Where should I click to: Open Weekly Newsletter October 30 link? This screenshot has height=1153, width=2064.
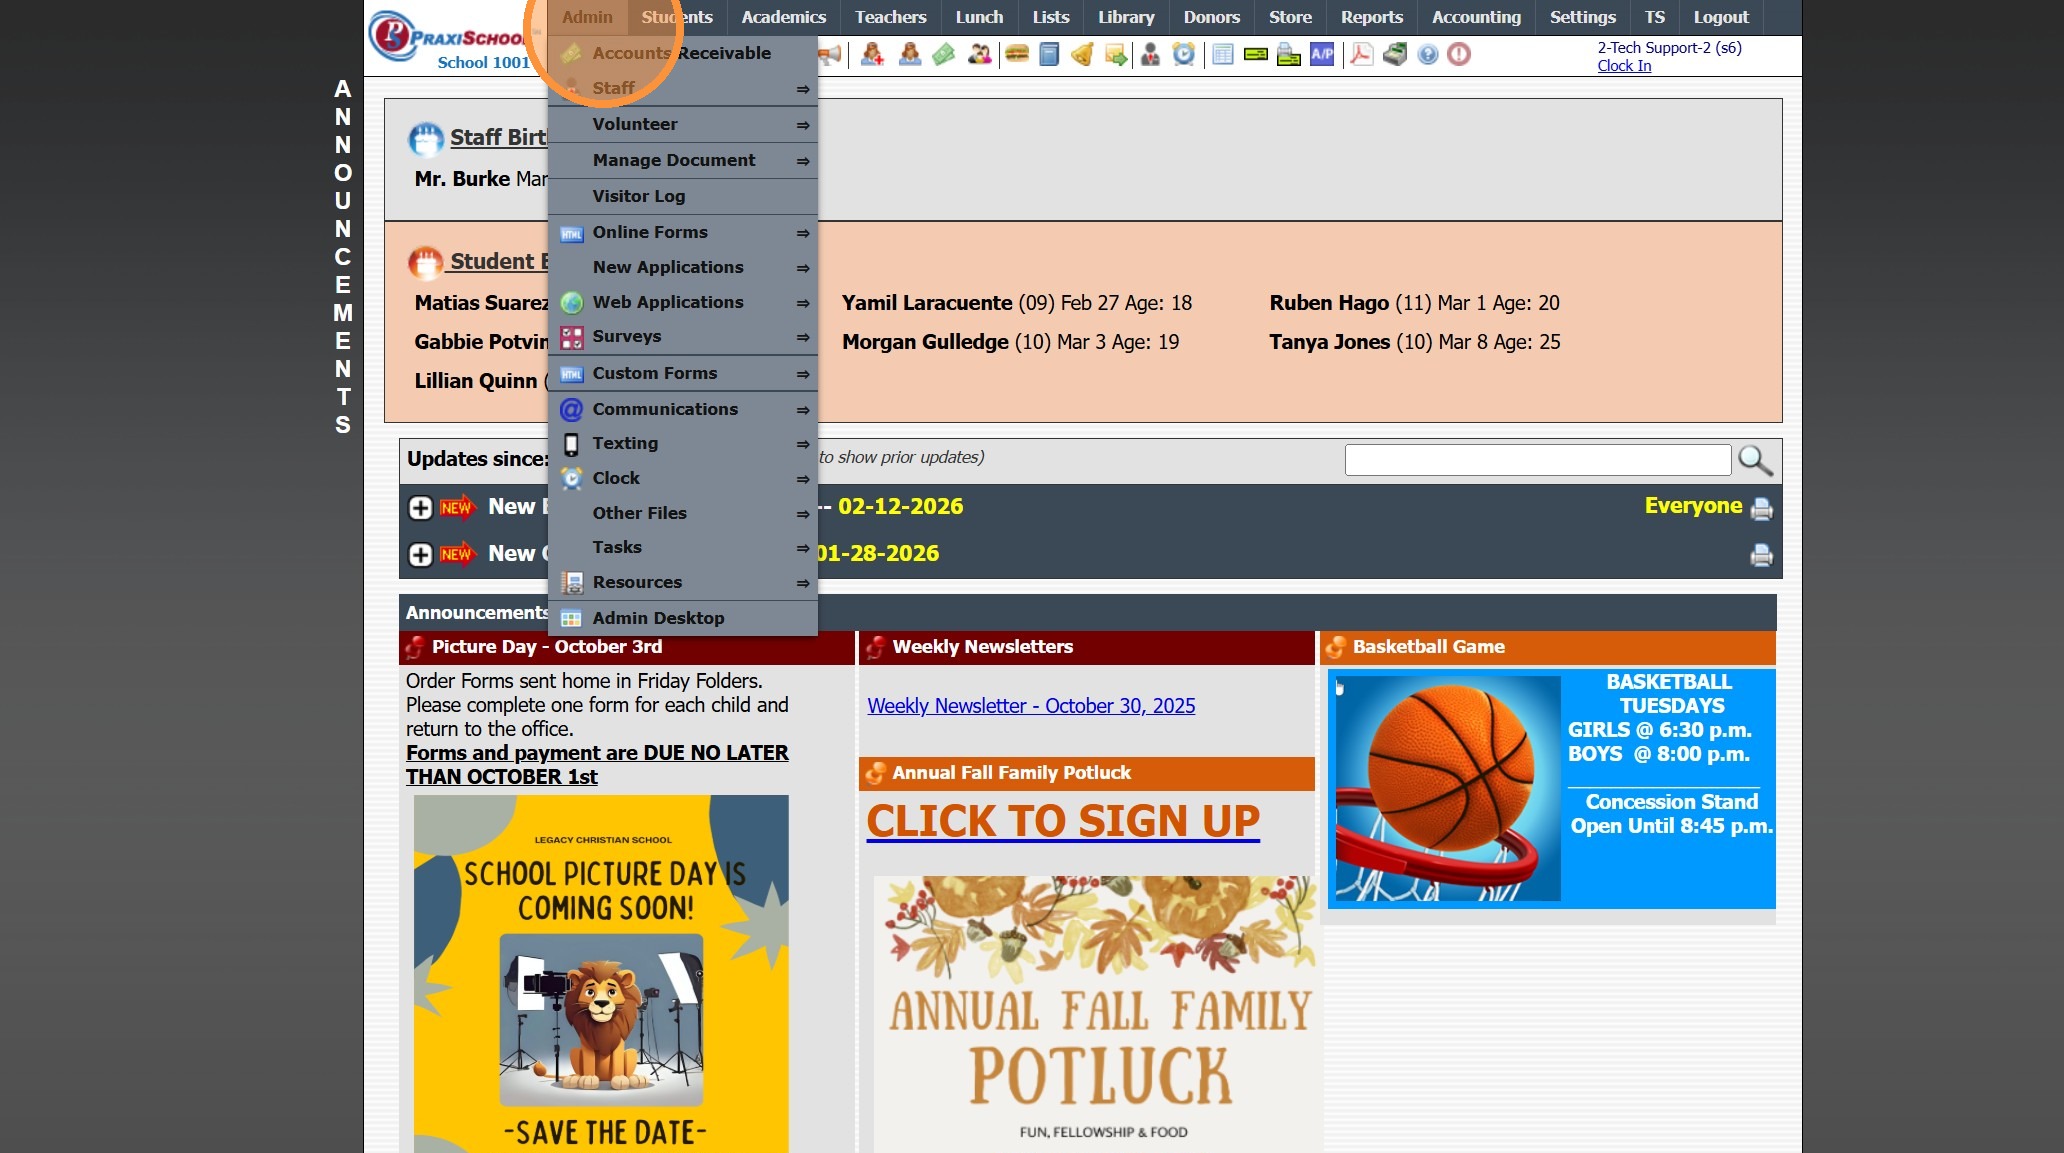point(1031,706)
